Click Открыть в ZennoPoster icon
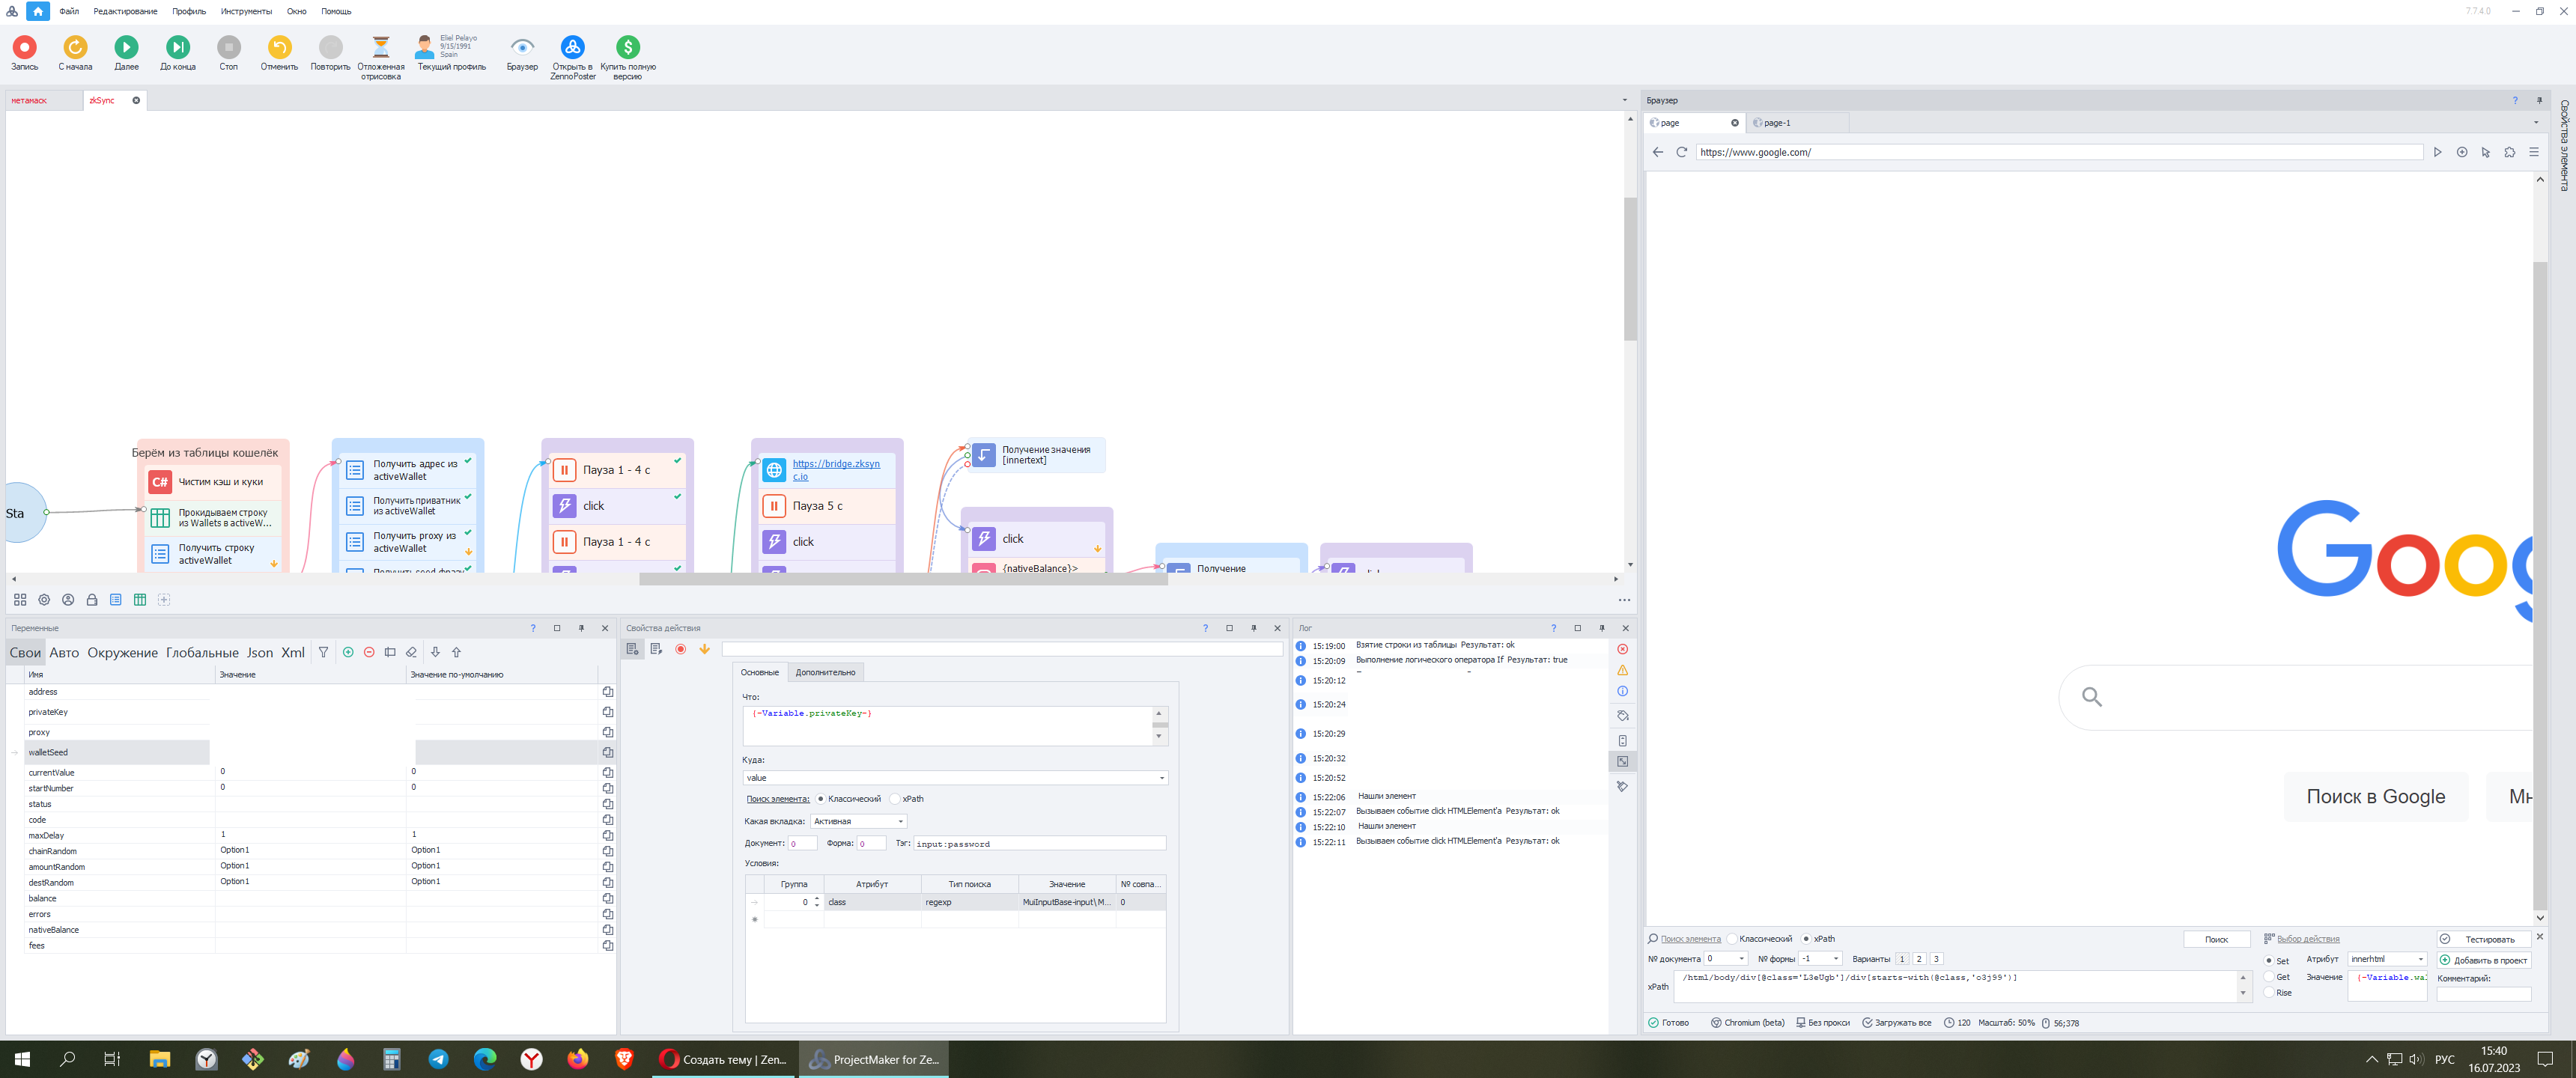Screen dimensions: 2576x1078 (x=572, y=47)
